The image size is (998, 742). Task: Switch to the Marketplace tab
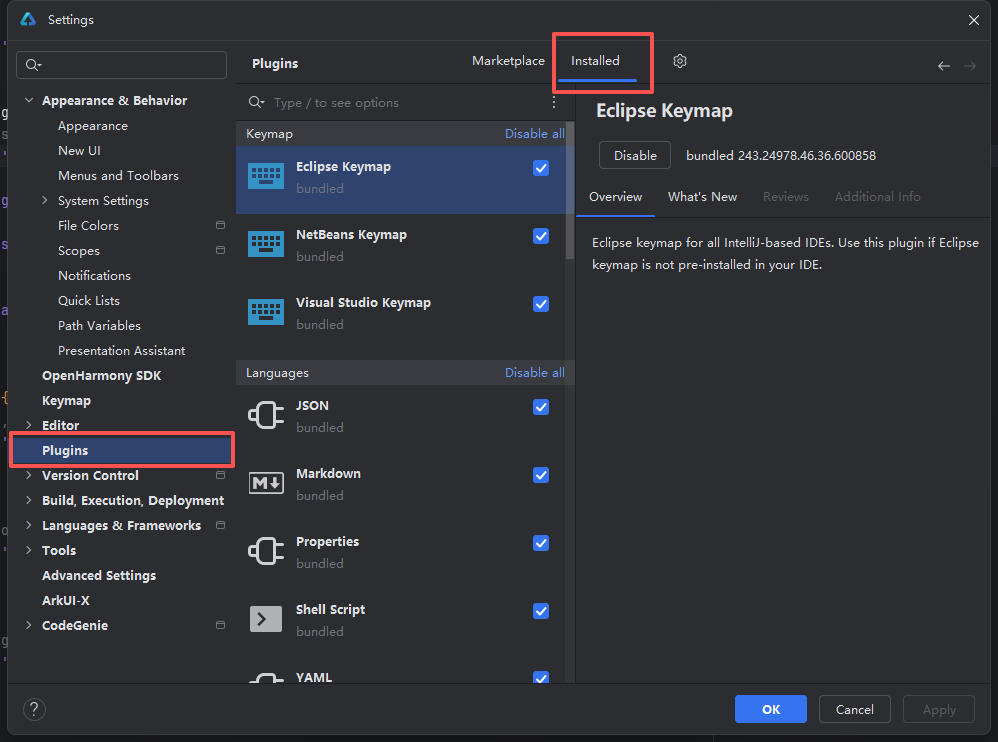coord(508,61)
